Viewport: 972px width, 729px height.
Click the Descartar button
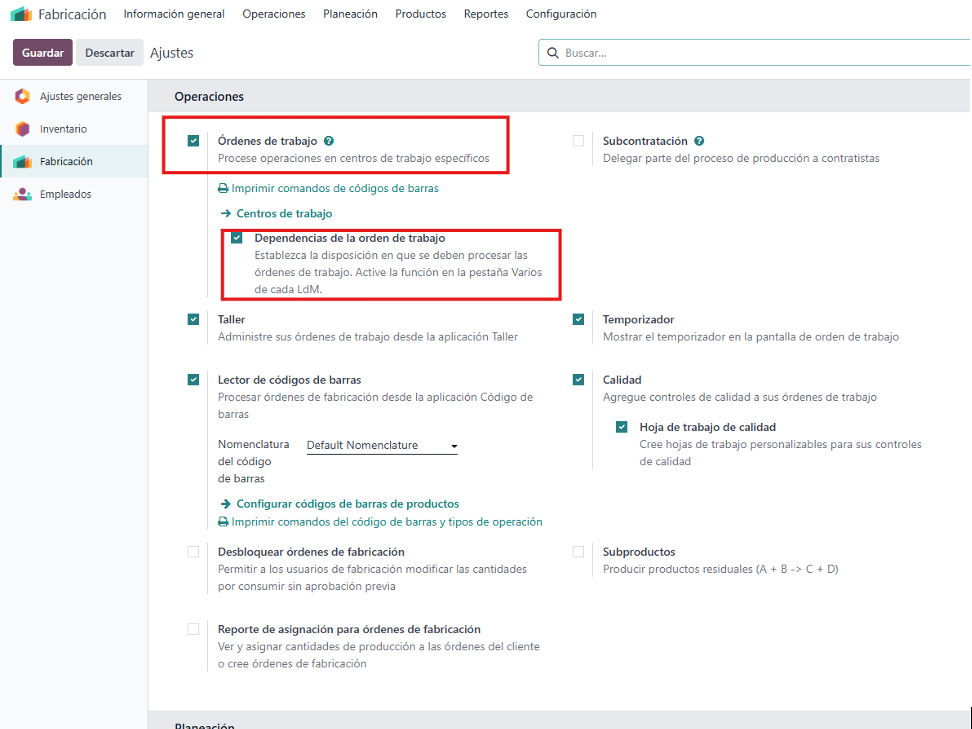pyautogui.click(x=110, y=53)
